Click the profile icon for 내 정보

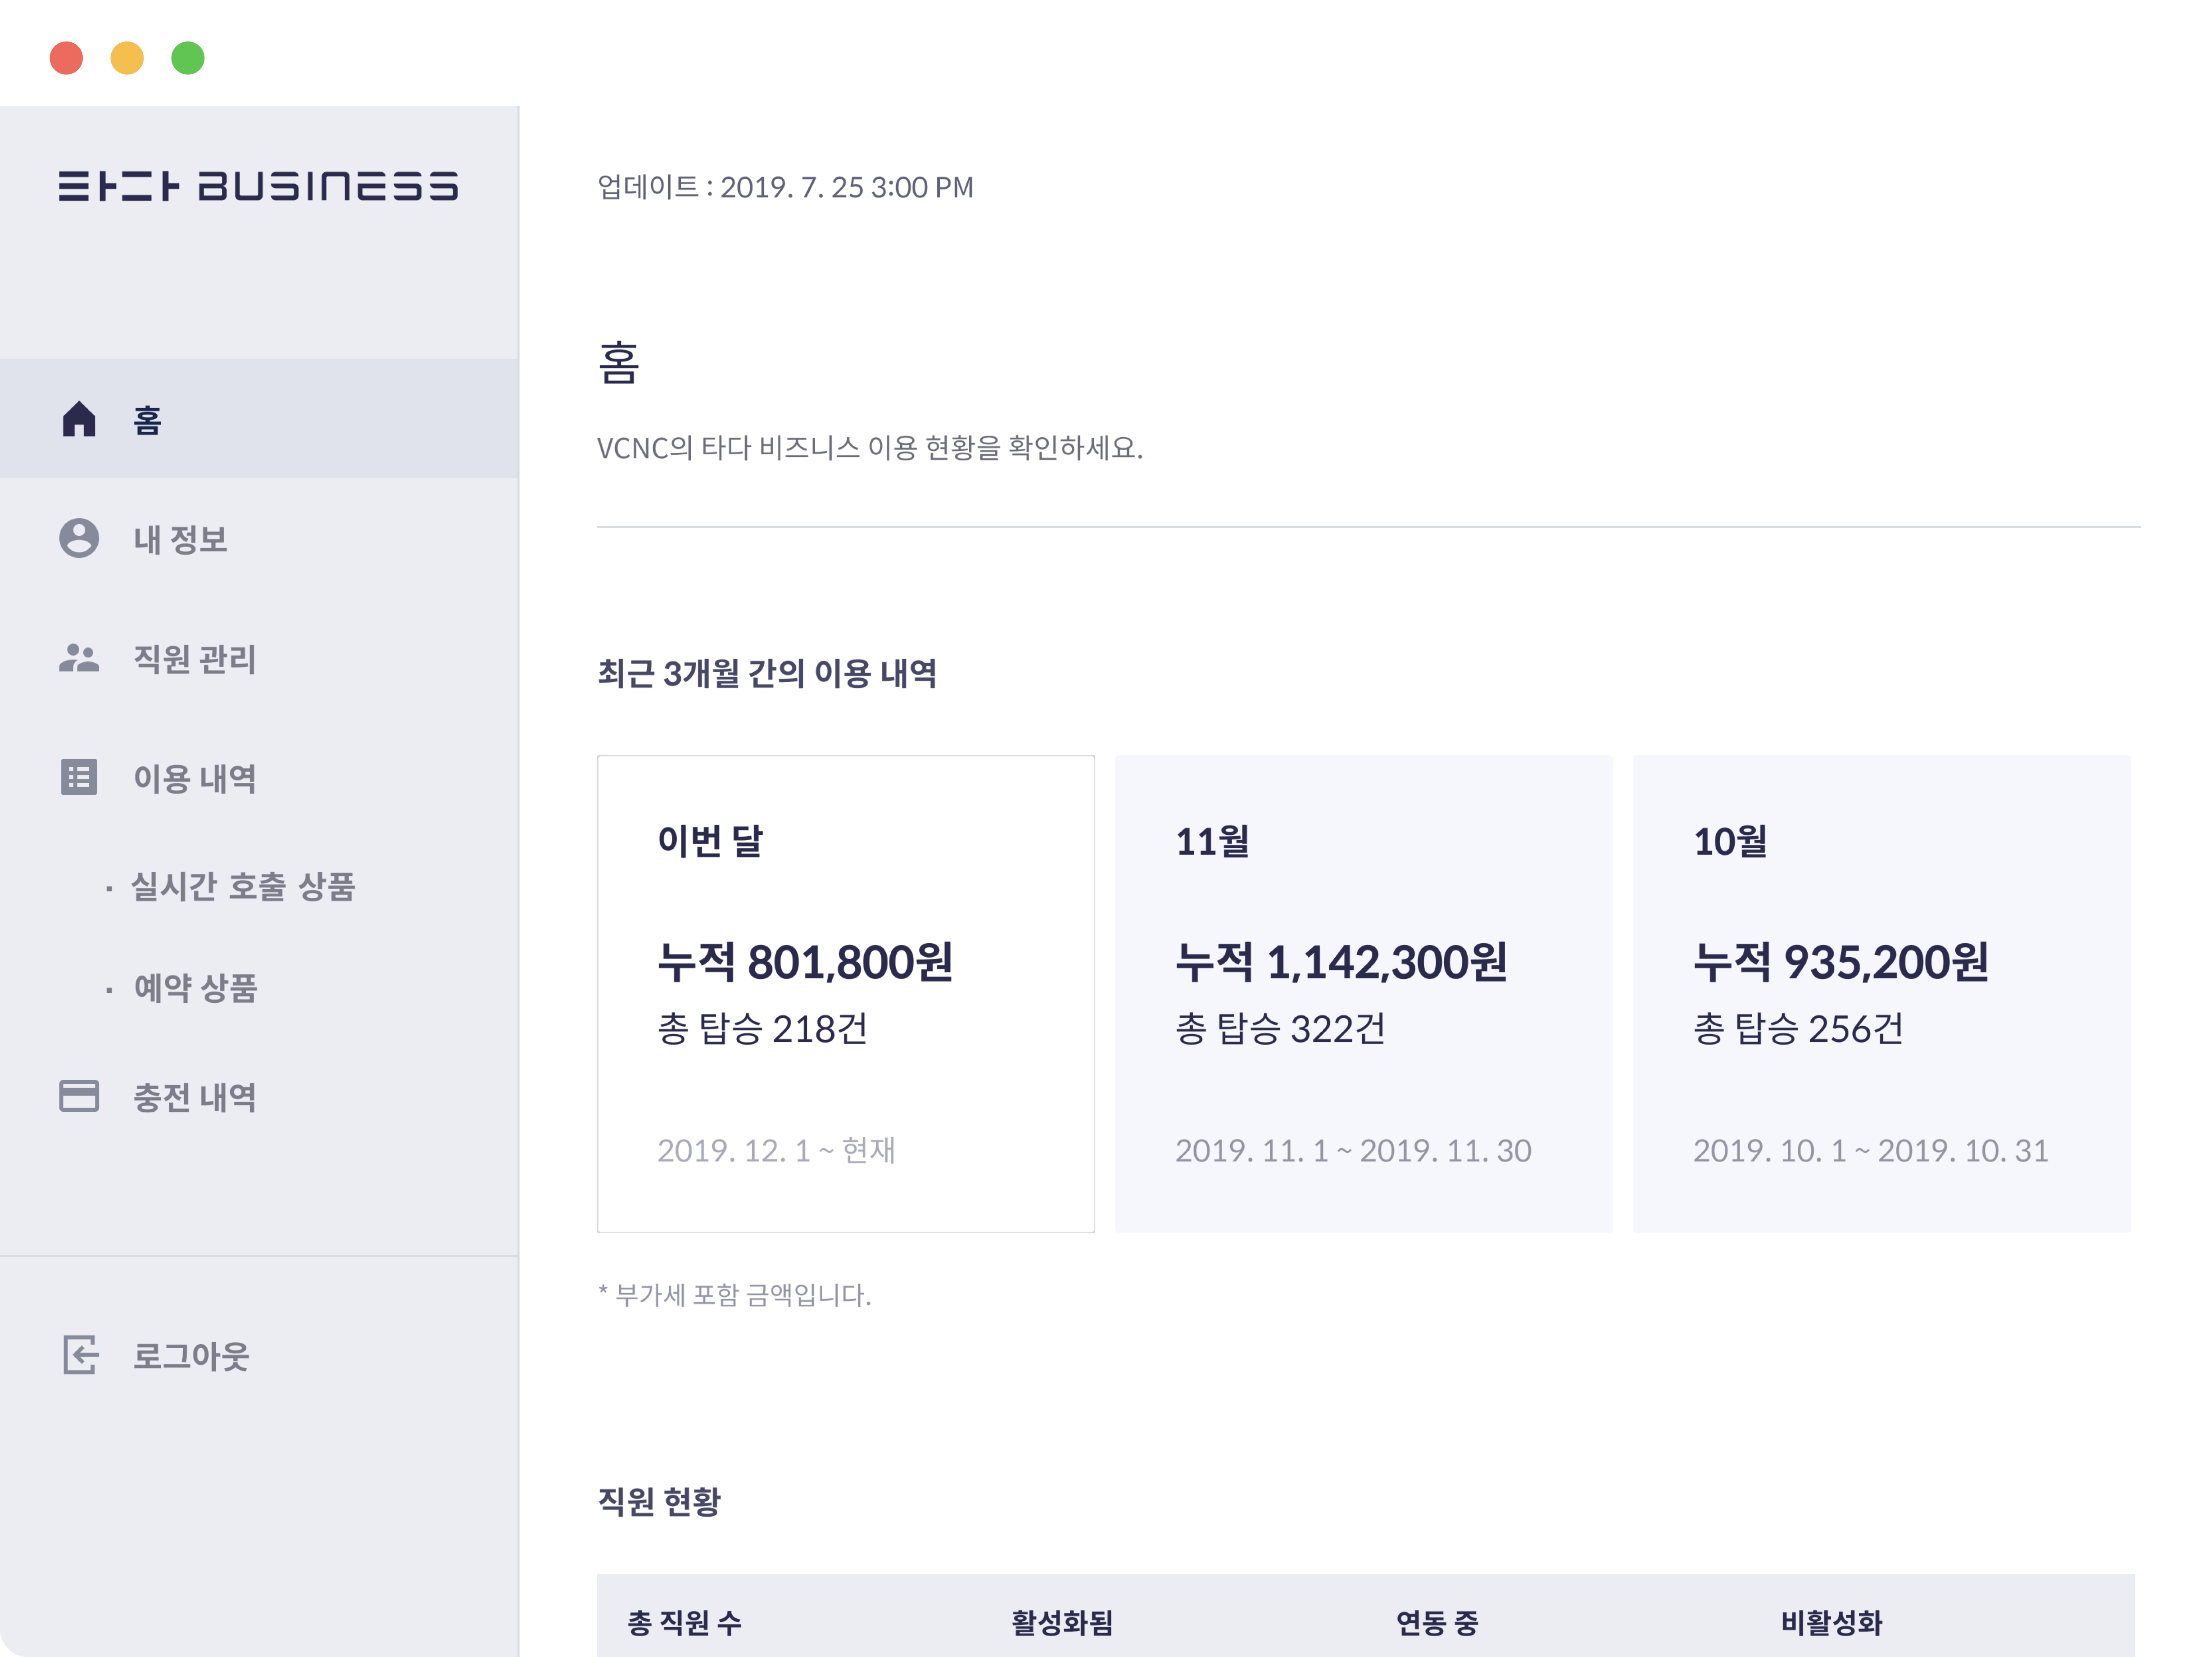79,538
